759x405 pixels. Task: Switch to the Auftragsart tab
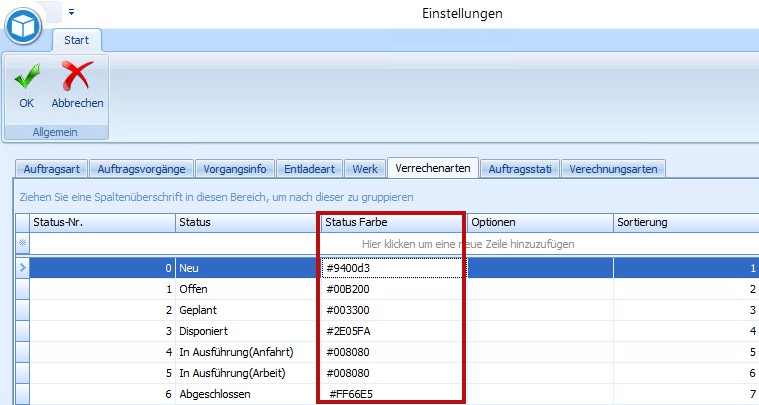point(50,169)
